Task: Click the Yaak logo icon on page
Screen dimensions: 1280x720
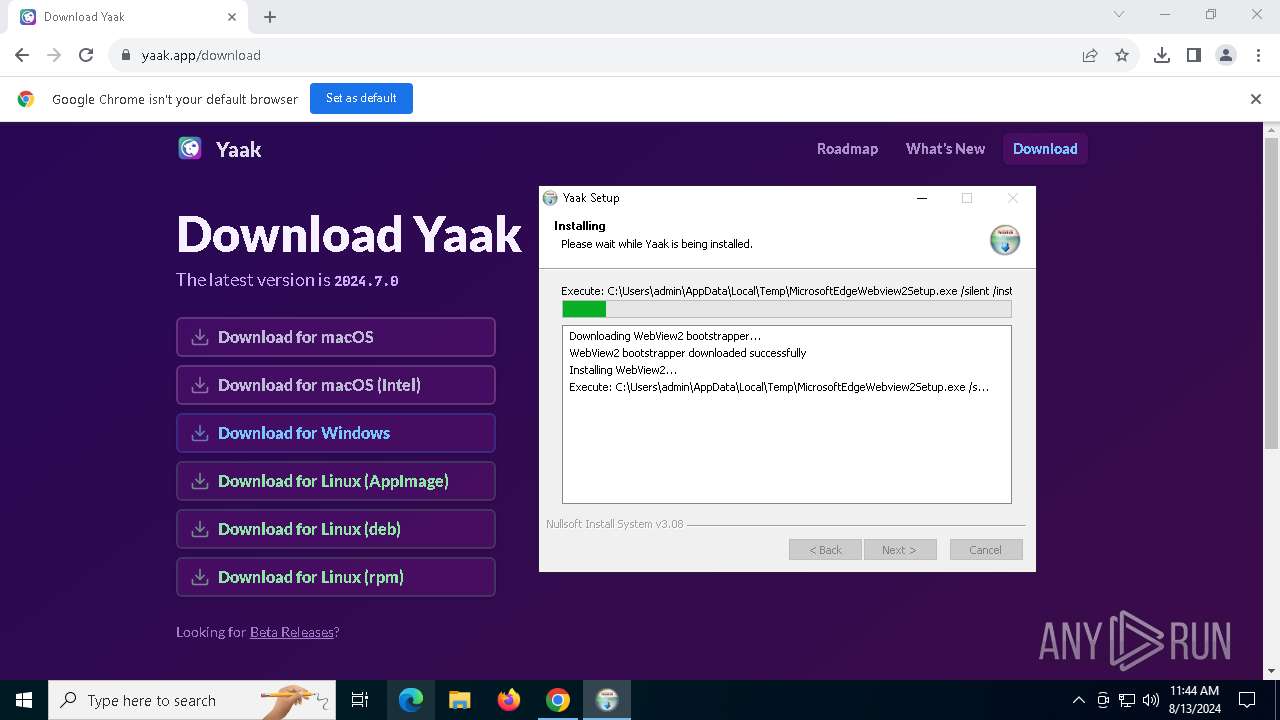Action: [x=190, y=149]
